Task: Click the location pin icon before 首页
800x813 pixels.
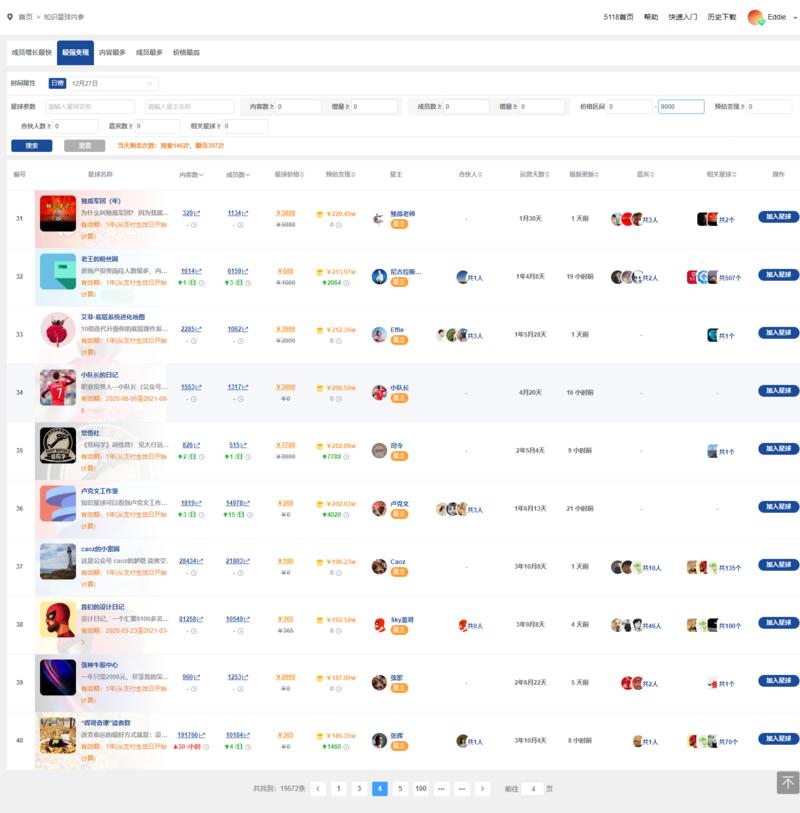Action: [x=10, y=17]
